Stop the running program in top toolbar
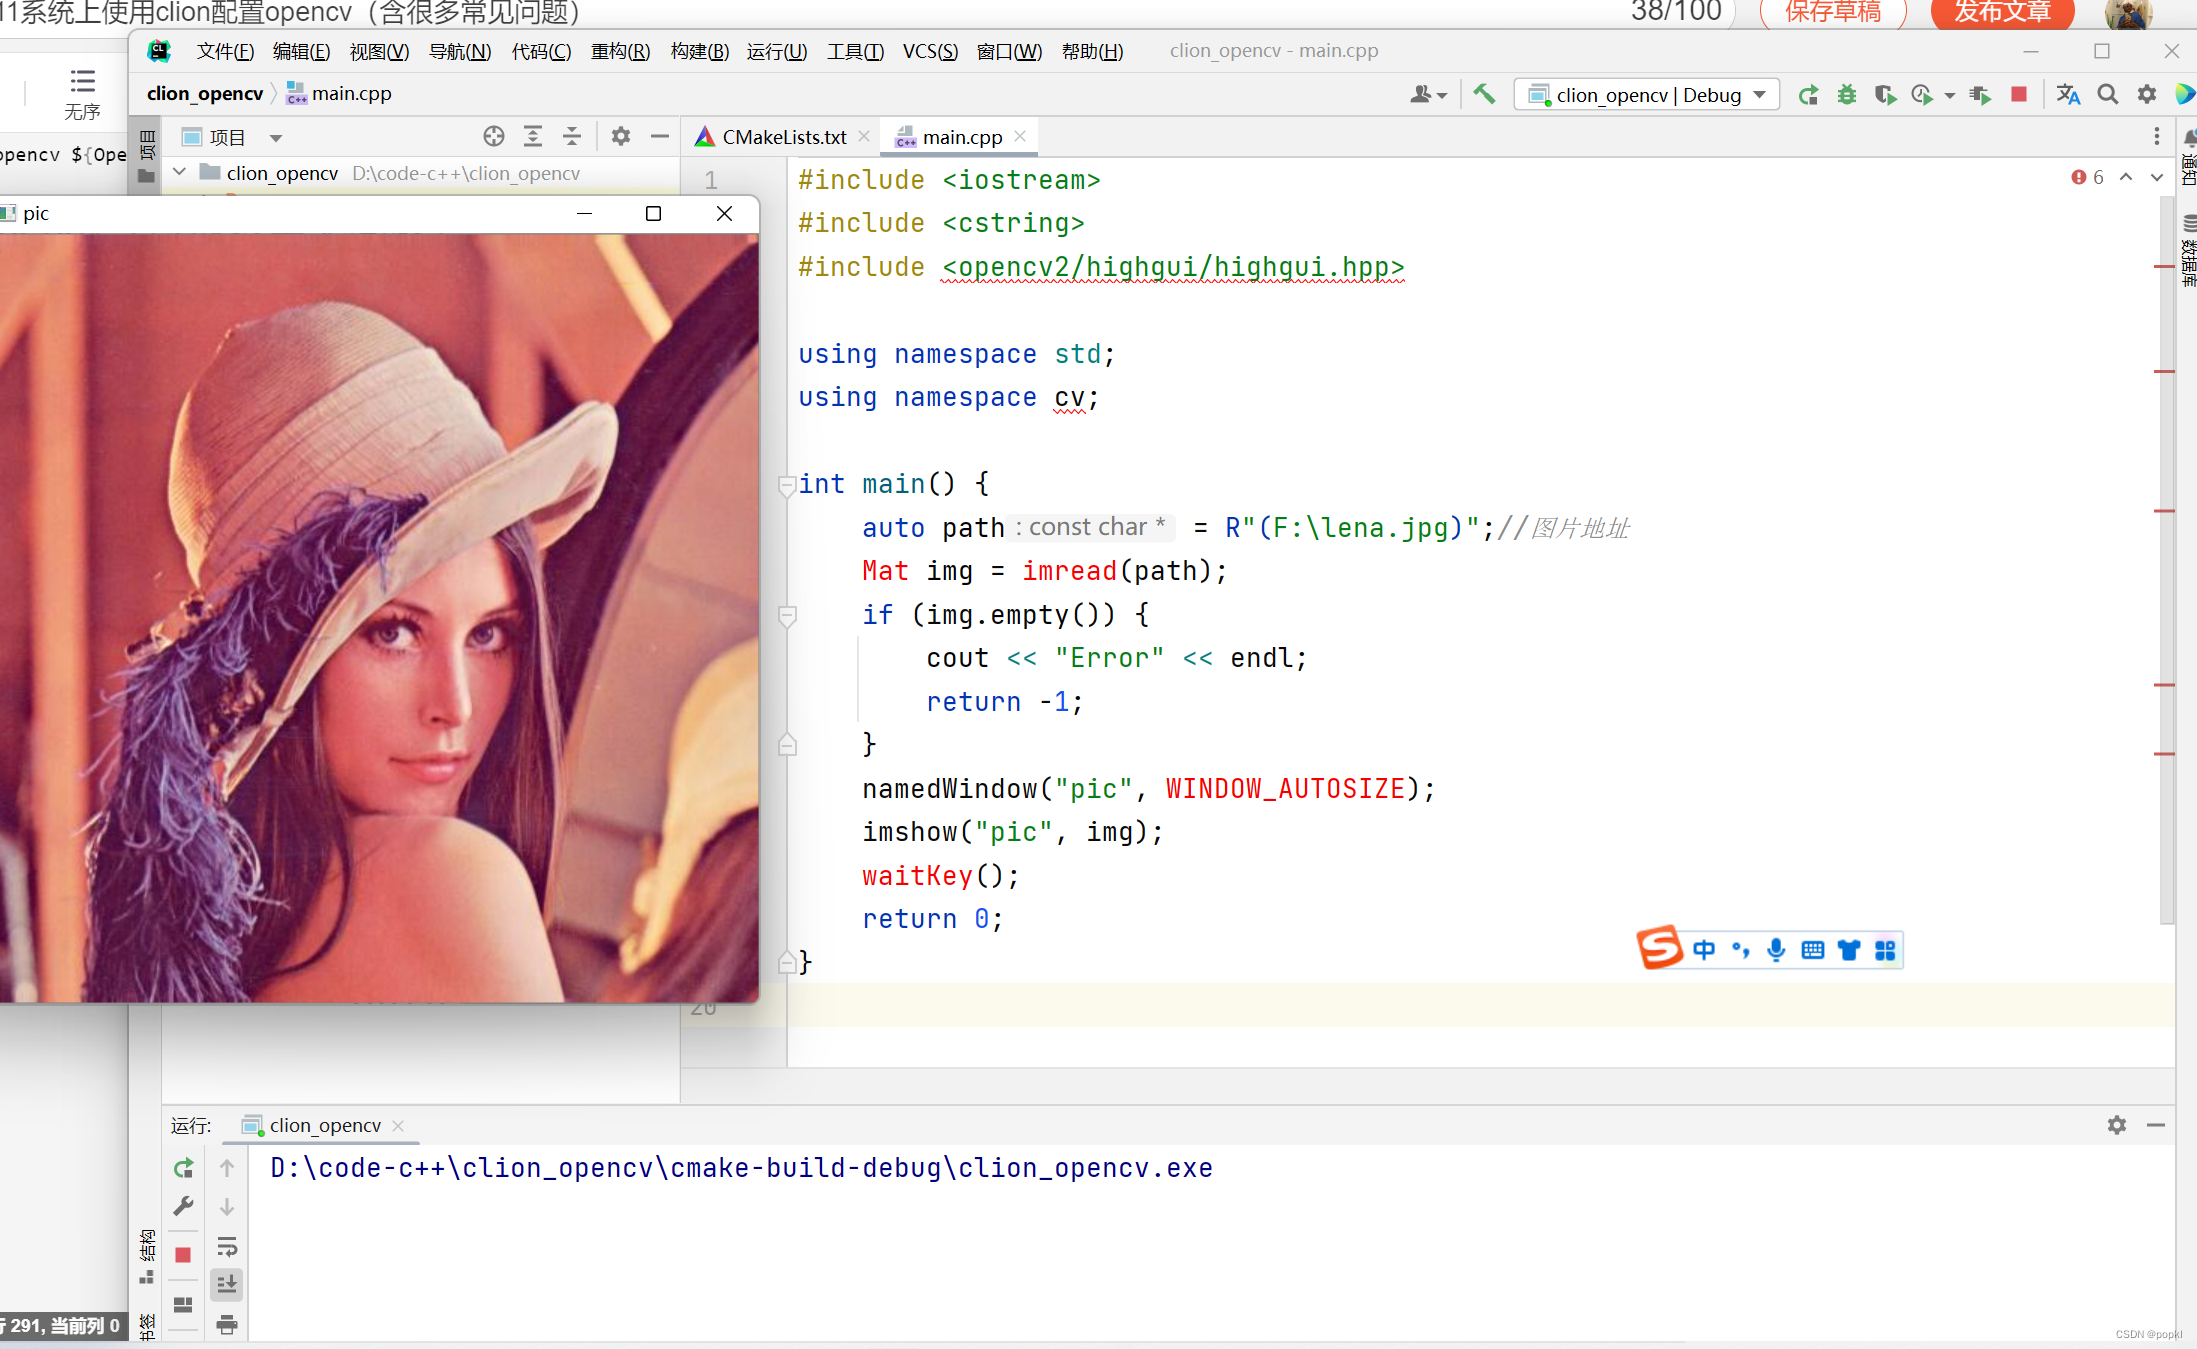 [2019, 94]
